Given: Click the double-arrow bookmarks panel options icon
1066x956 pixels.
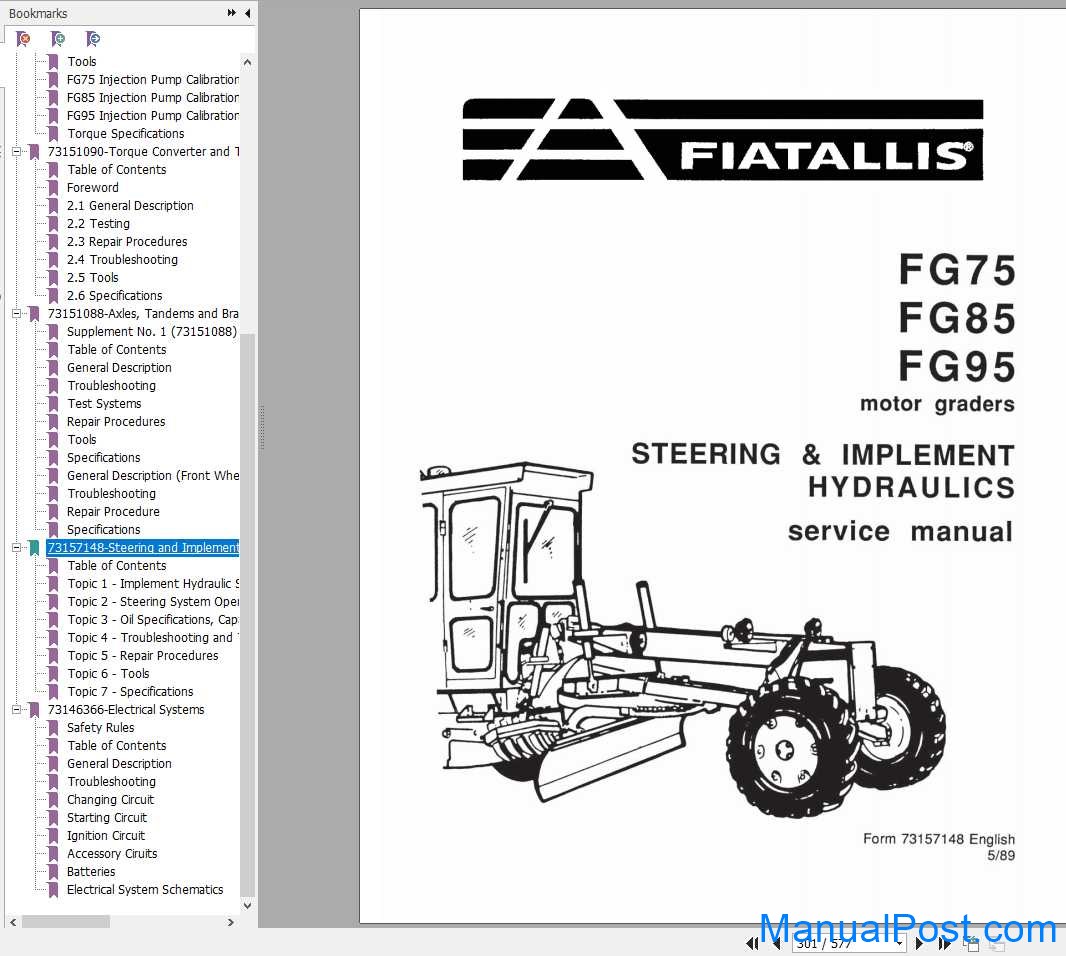Looking at the screenshot, I should pos(232,13).
